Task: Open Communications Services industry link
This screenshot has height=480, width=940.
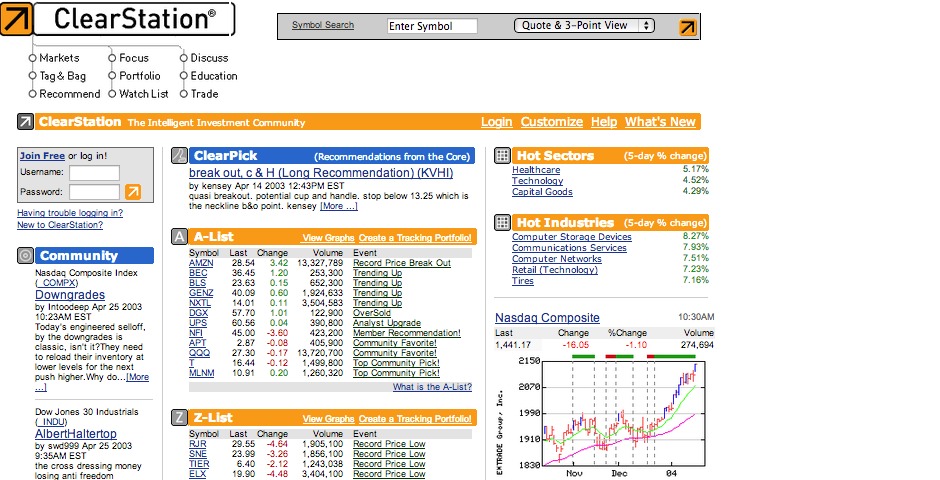Action: pos(569,248)
